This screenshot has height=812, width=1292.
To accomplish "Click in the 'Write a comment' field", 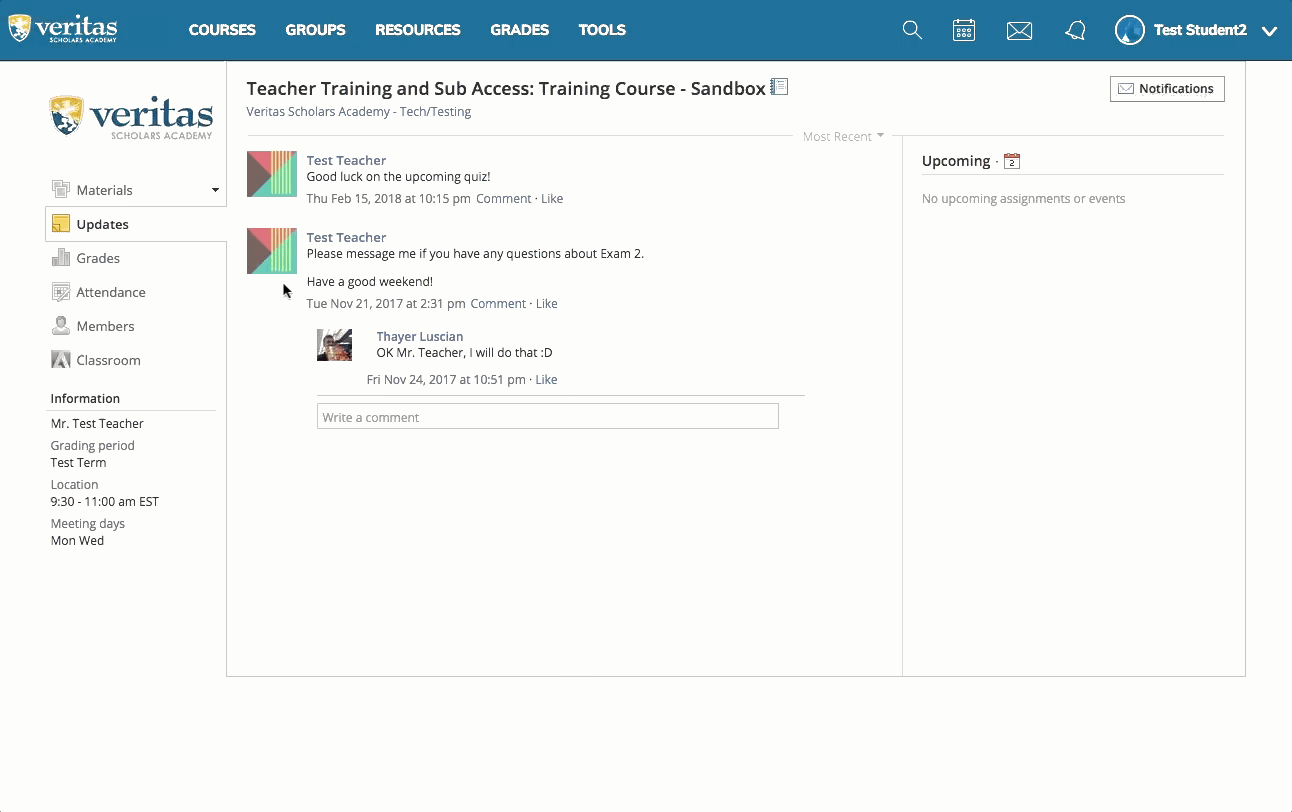I will (548, 417).
